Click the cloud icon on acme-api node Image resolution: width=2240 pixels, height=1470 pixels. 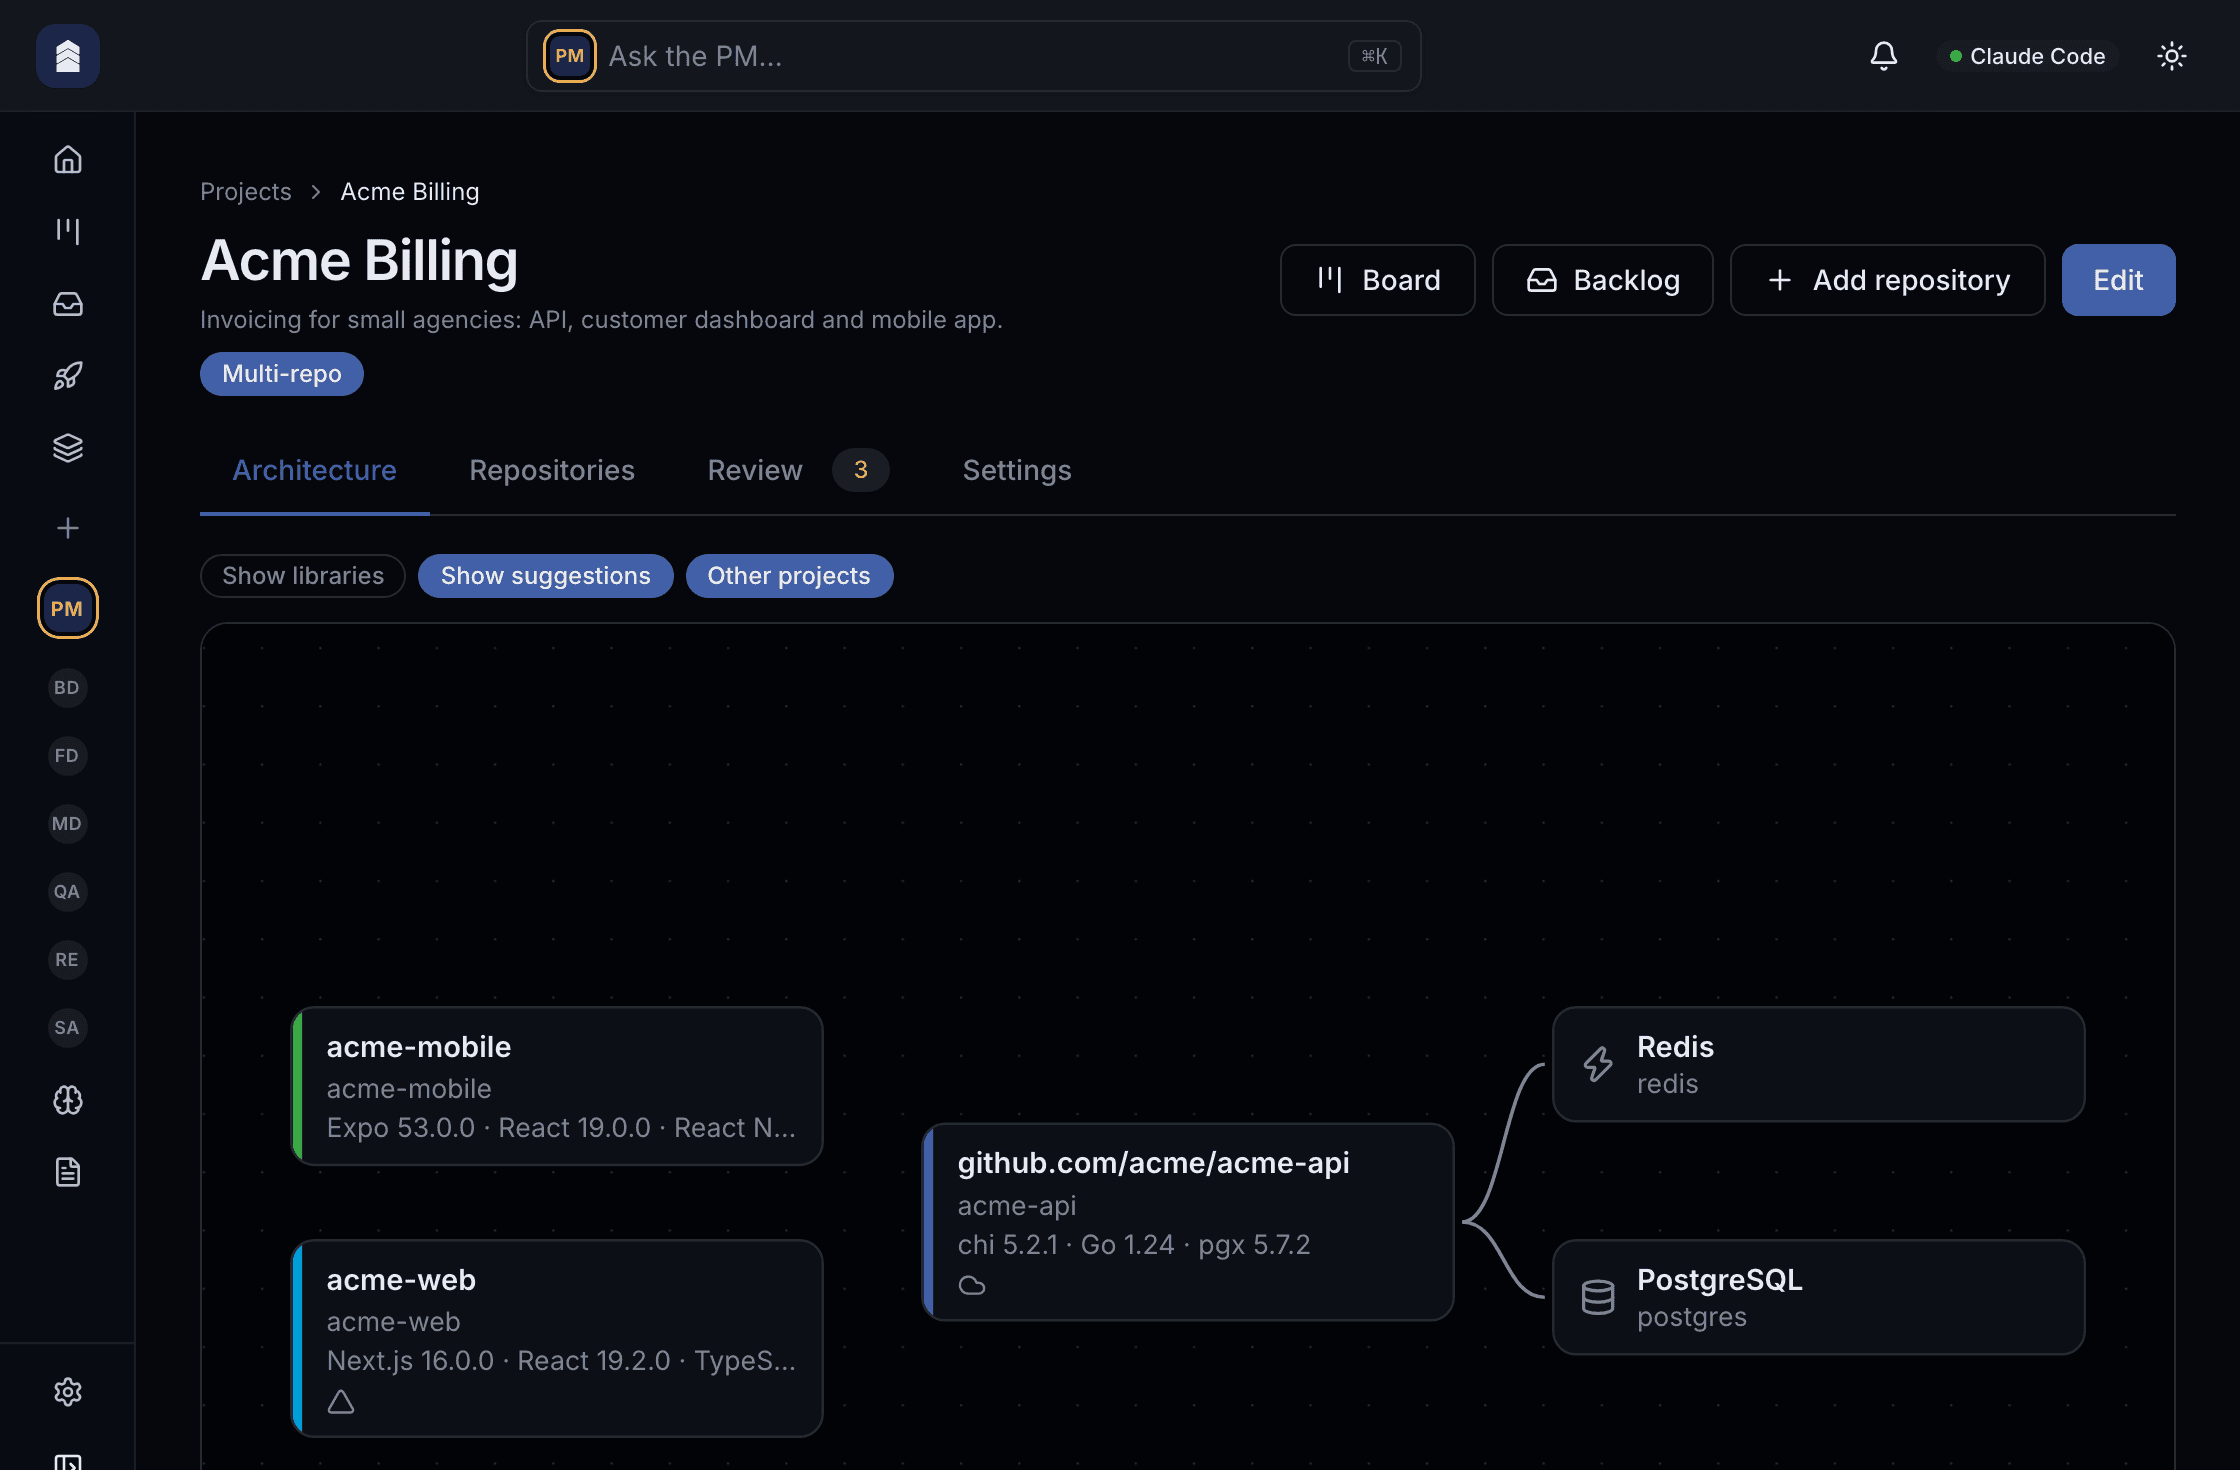972,1285
